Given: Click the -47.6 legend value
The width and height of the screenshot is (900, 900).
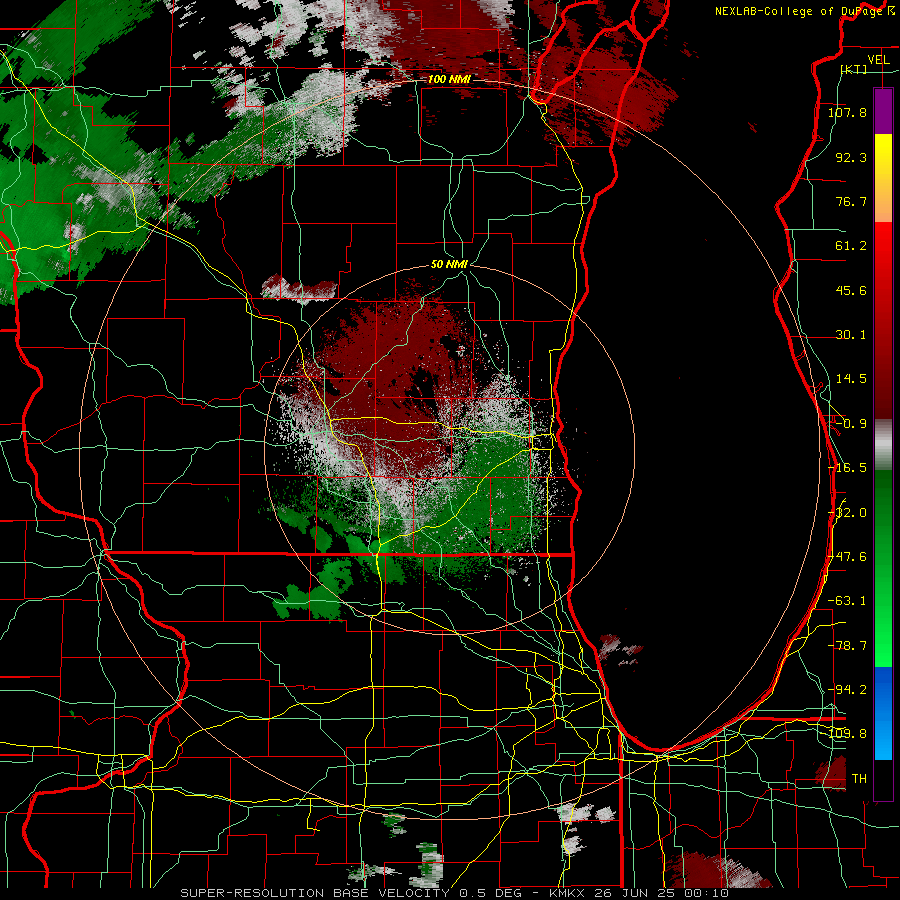Looking at the screenshot, I should (847, 557).
